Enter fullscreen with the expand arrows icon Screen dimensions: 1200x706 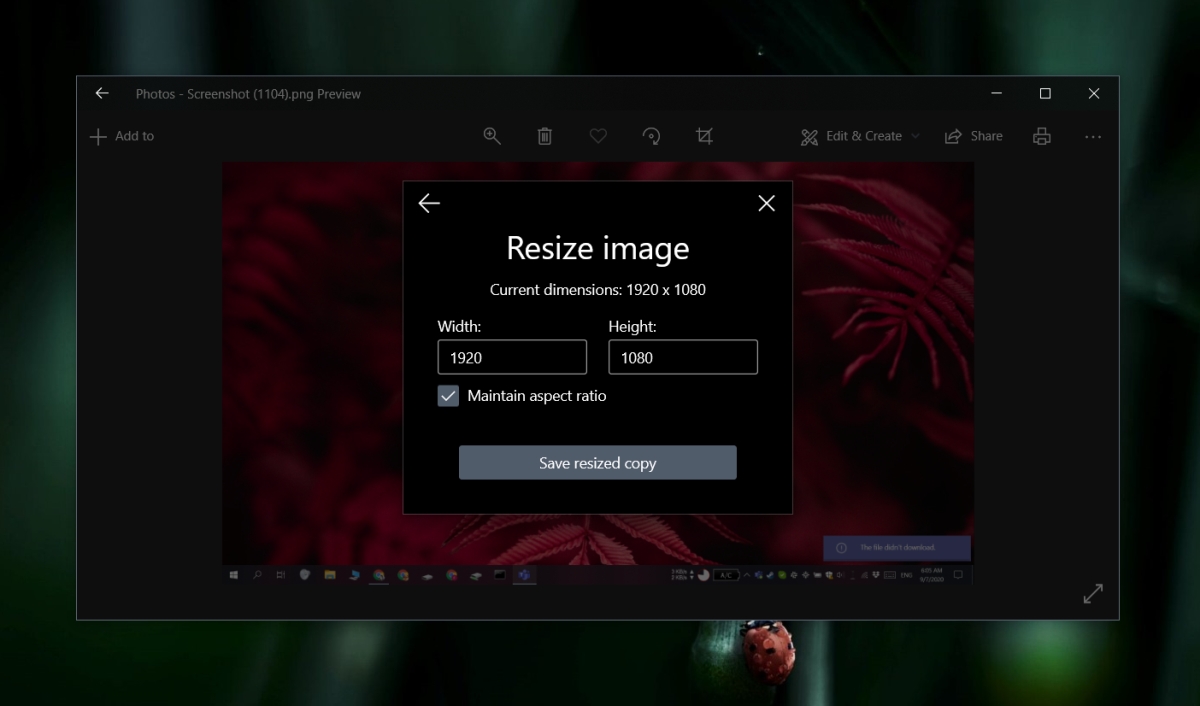point(1093,593)
